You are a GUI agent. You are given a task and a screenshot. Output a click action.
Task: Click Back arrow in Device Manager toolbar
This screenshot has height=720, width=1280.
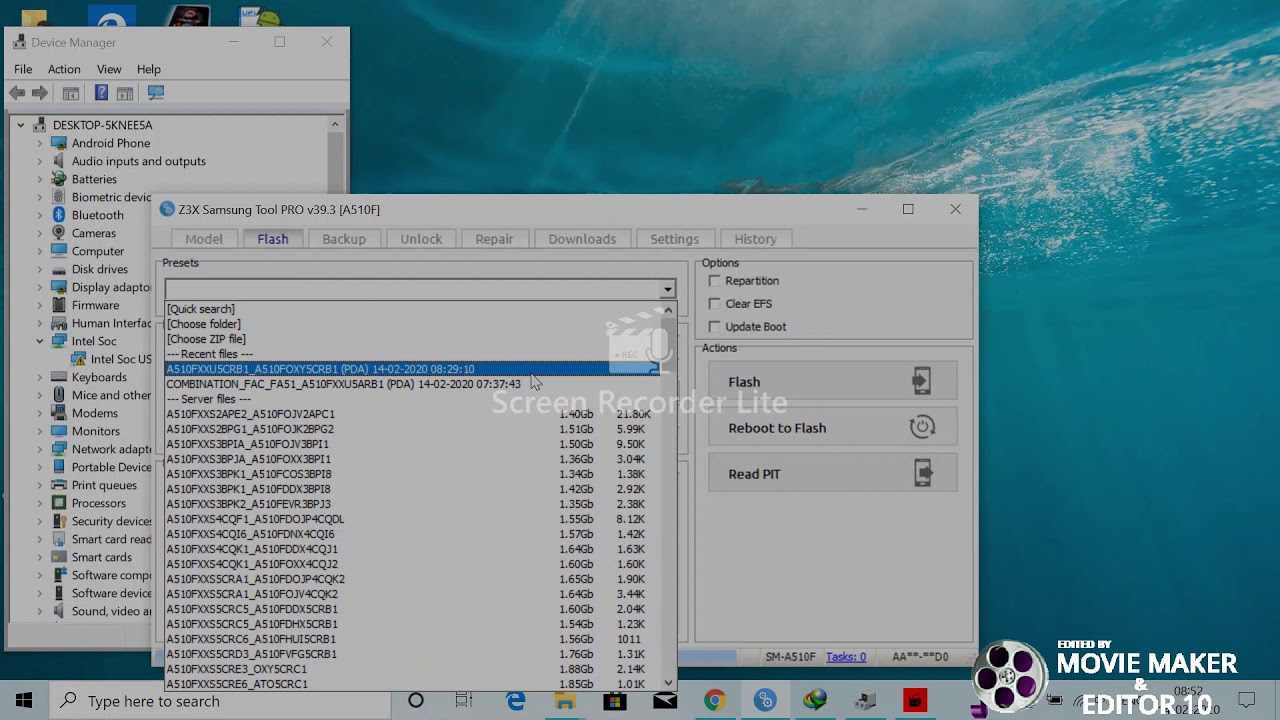pos(17,93)
